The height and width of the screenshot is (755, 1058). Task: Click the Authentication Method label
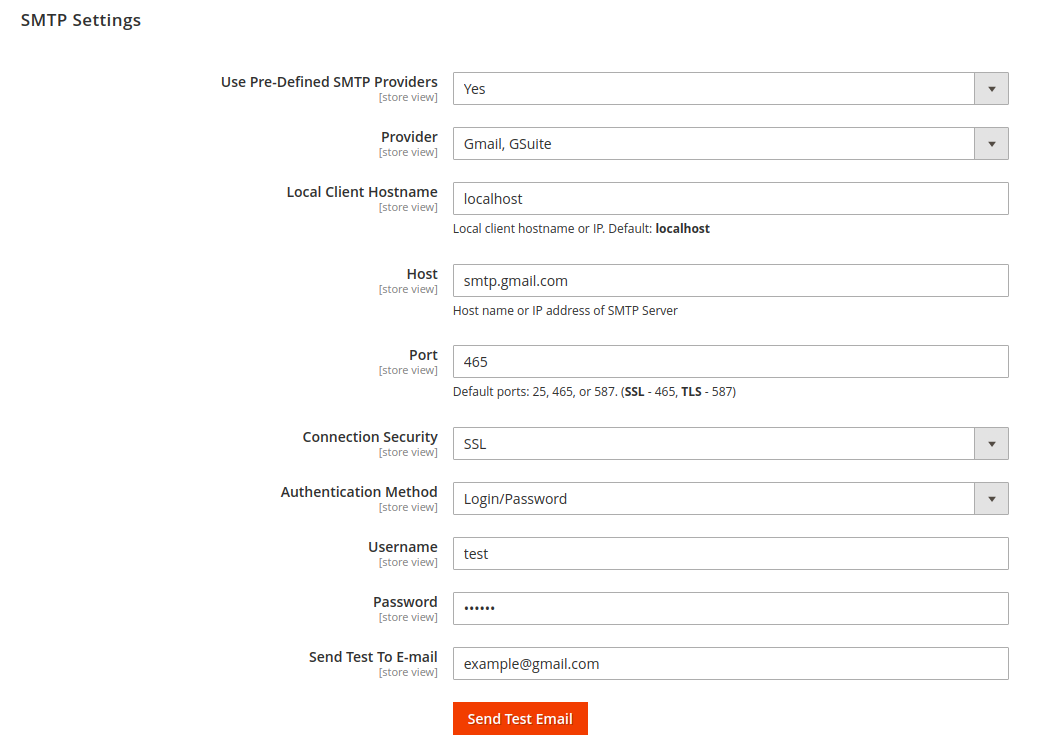pos(359,492)
